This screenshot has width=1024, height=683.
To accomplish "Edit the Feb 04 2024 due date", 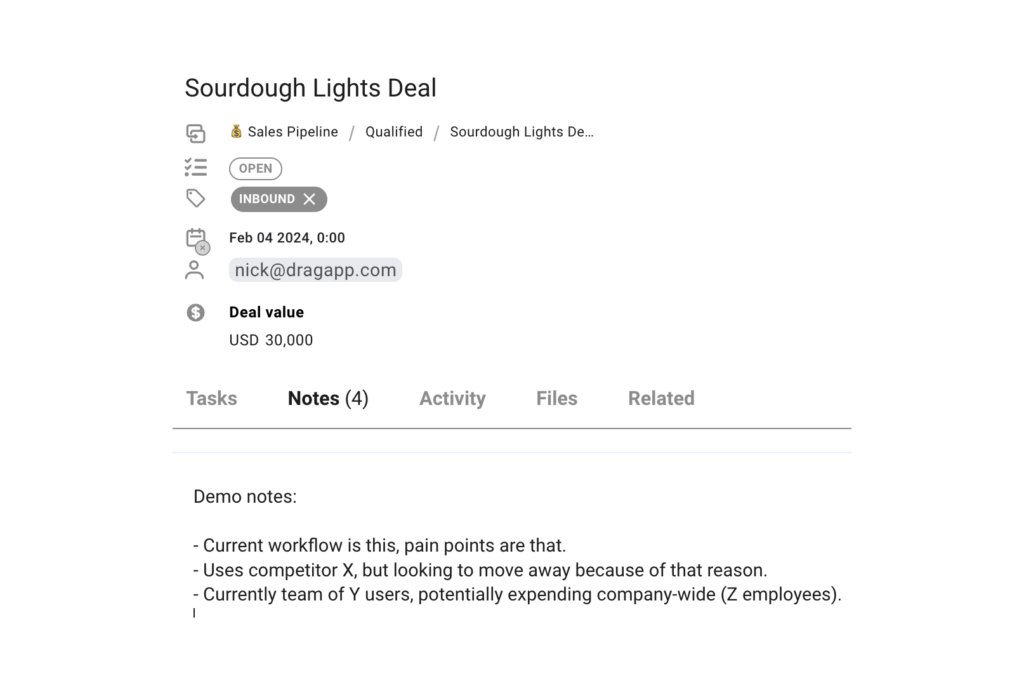I will click(287, 238).
